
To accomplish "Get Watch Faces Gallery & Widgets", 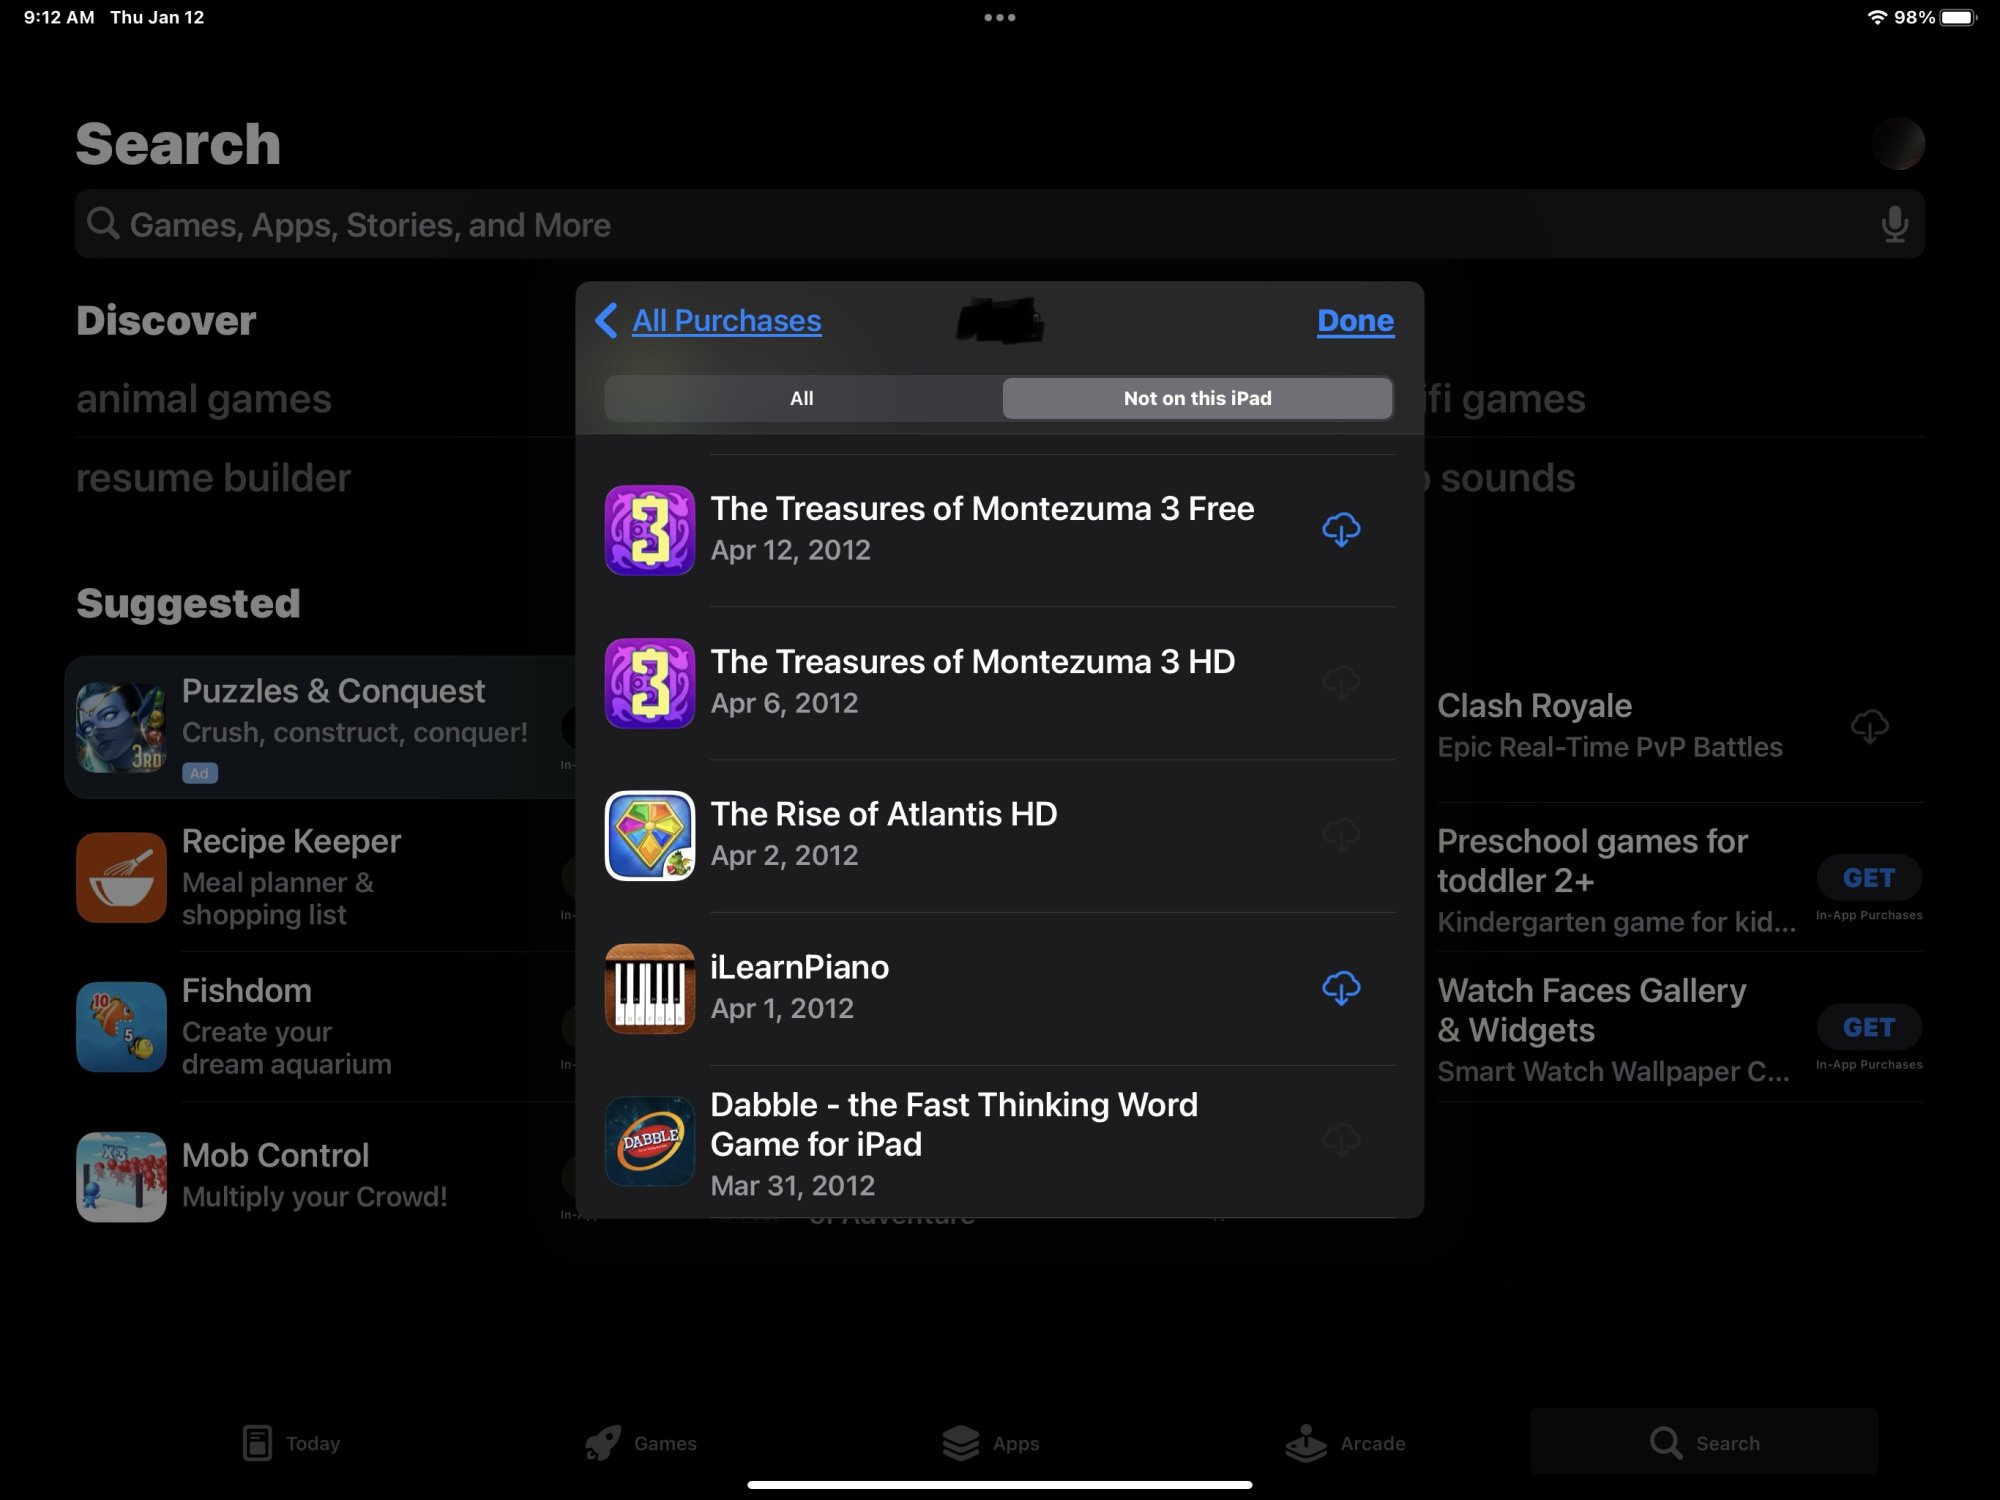I will [x=1868, y=1027].
